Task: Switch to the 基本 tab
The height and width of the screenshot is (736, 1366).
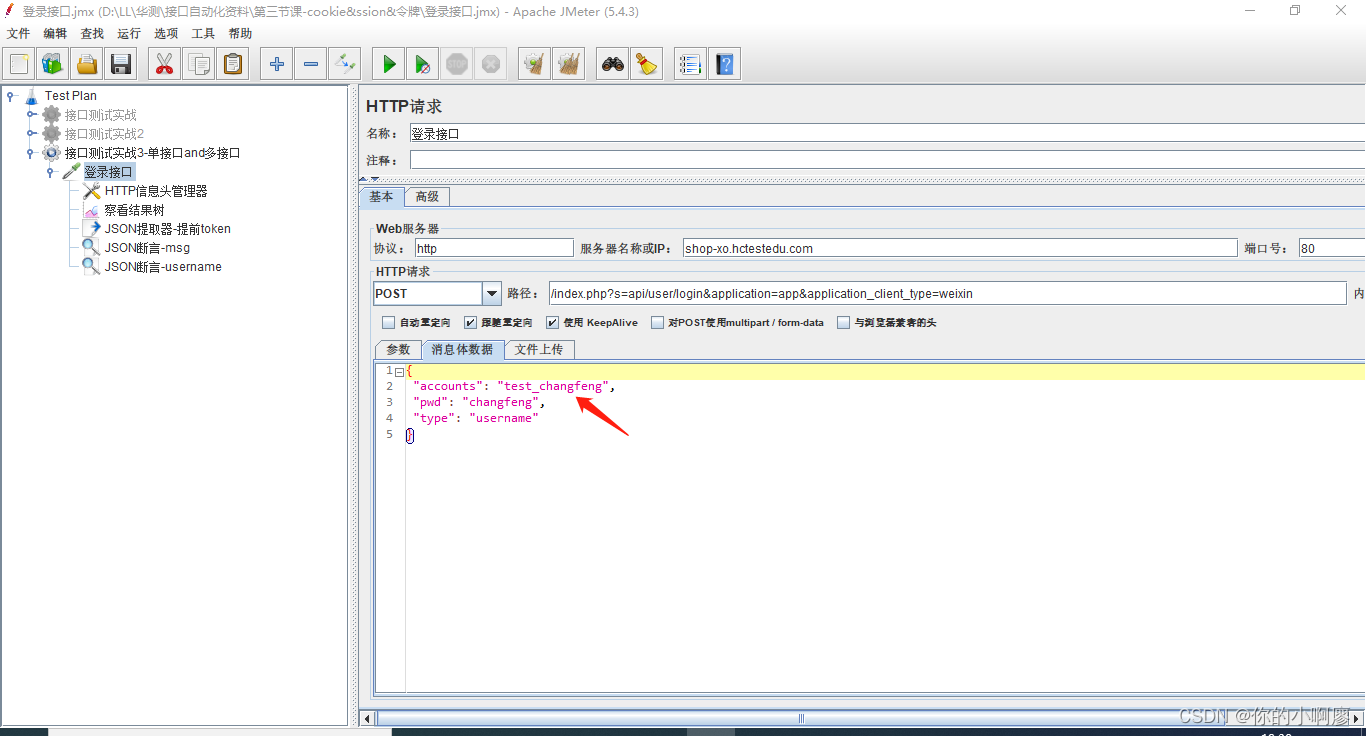Action: tap(382, 197)
